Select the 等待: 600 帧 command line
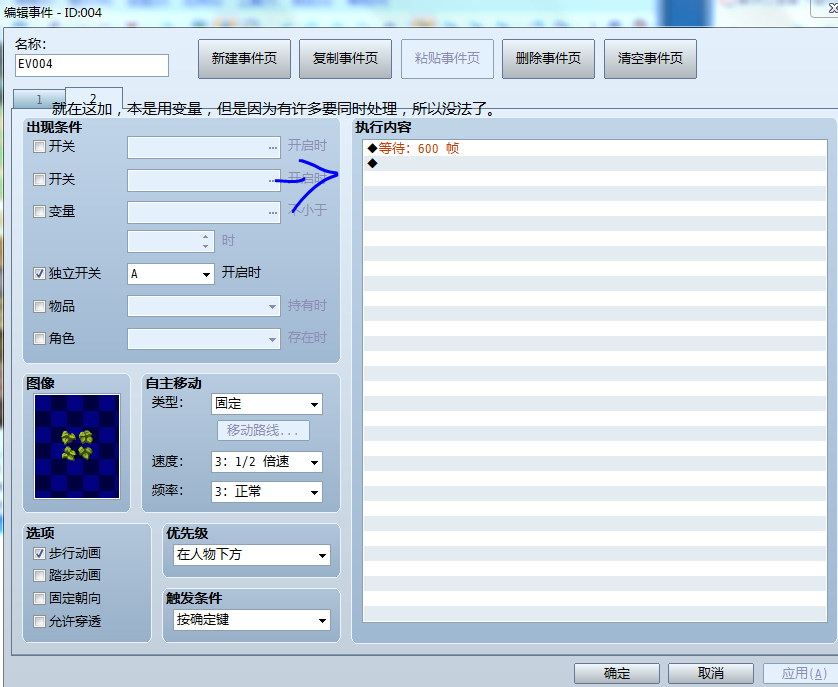The image size is (838, 687). click(595, 149)
